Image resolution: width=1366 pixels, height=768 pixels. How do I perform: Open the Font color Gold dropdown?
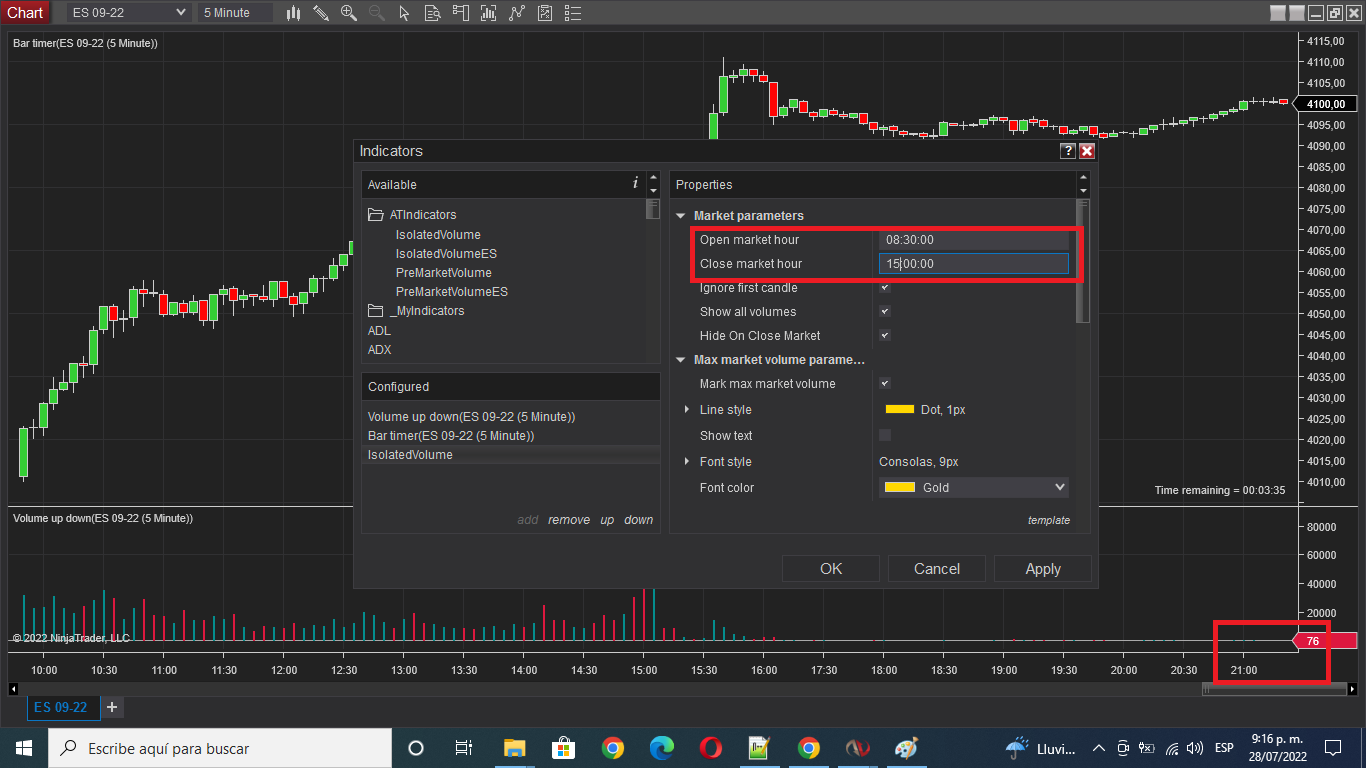point(974,487)
